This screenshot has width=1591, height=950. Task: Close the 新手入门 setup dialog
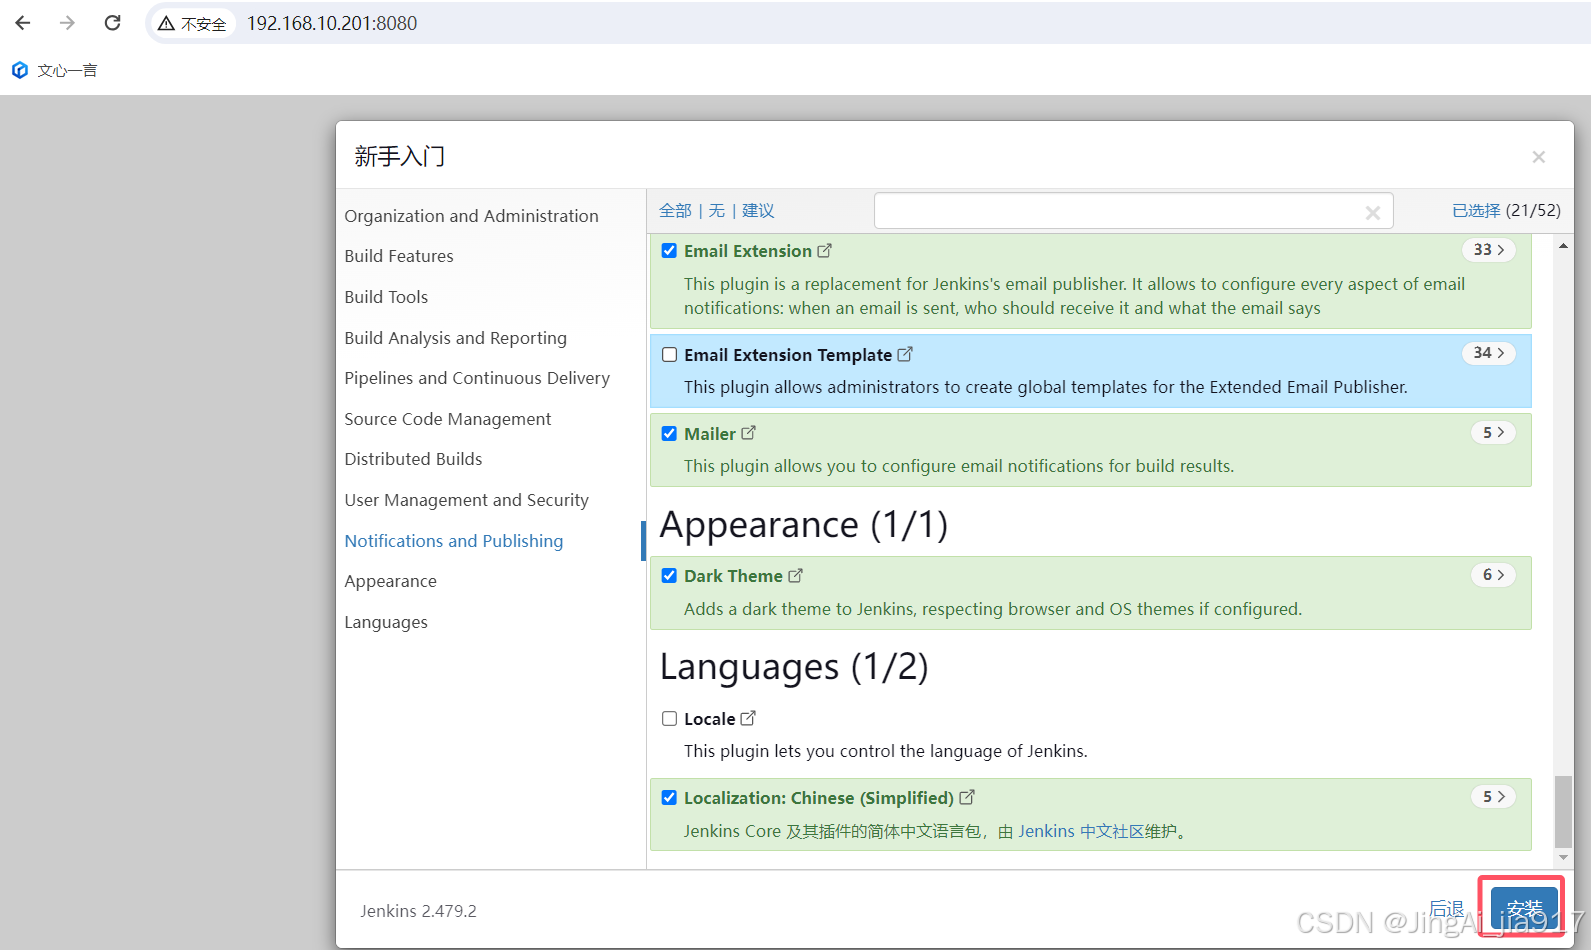click(x=1538, y=157)
